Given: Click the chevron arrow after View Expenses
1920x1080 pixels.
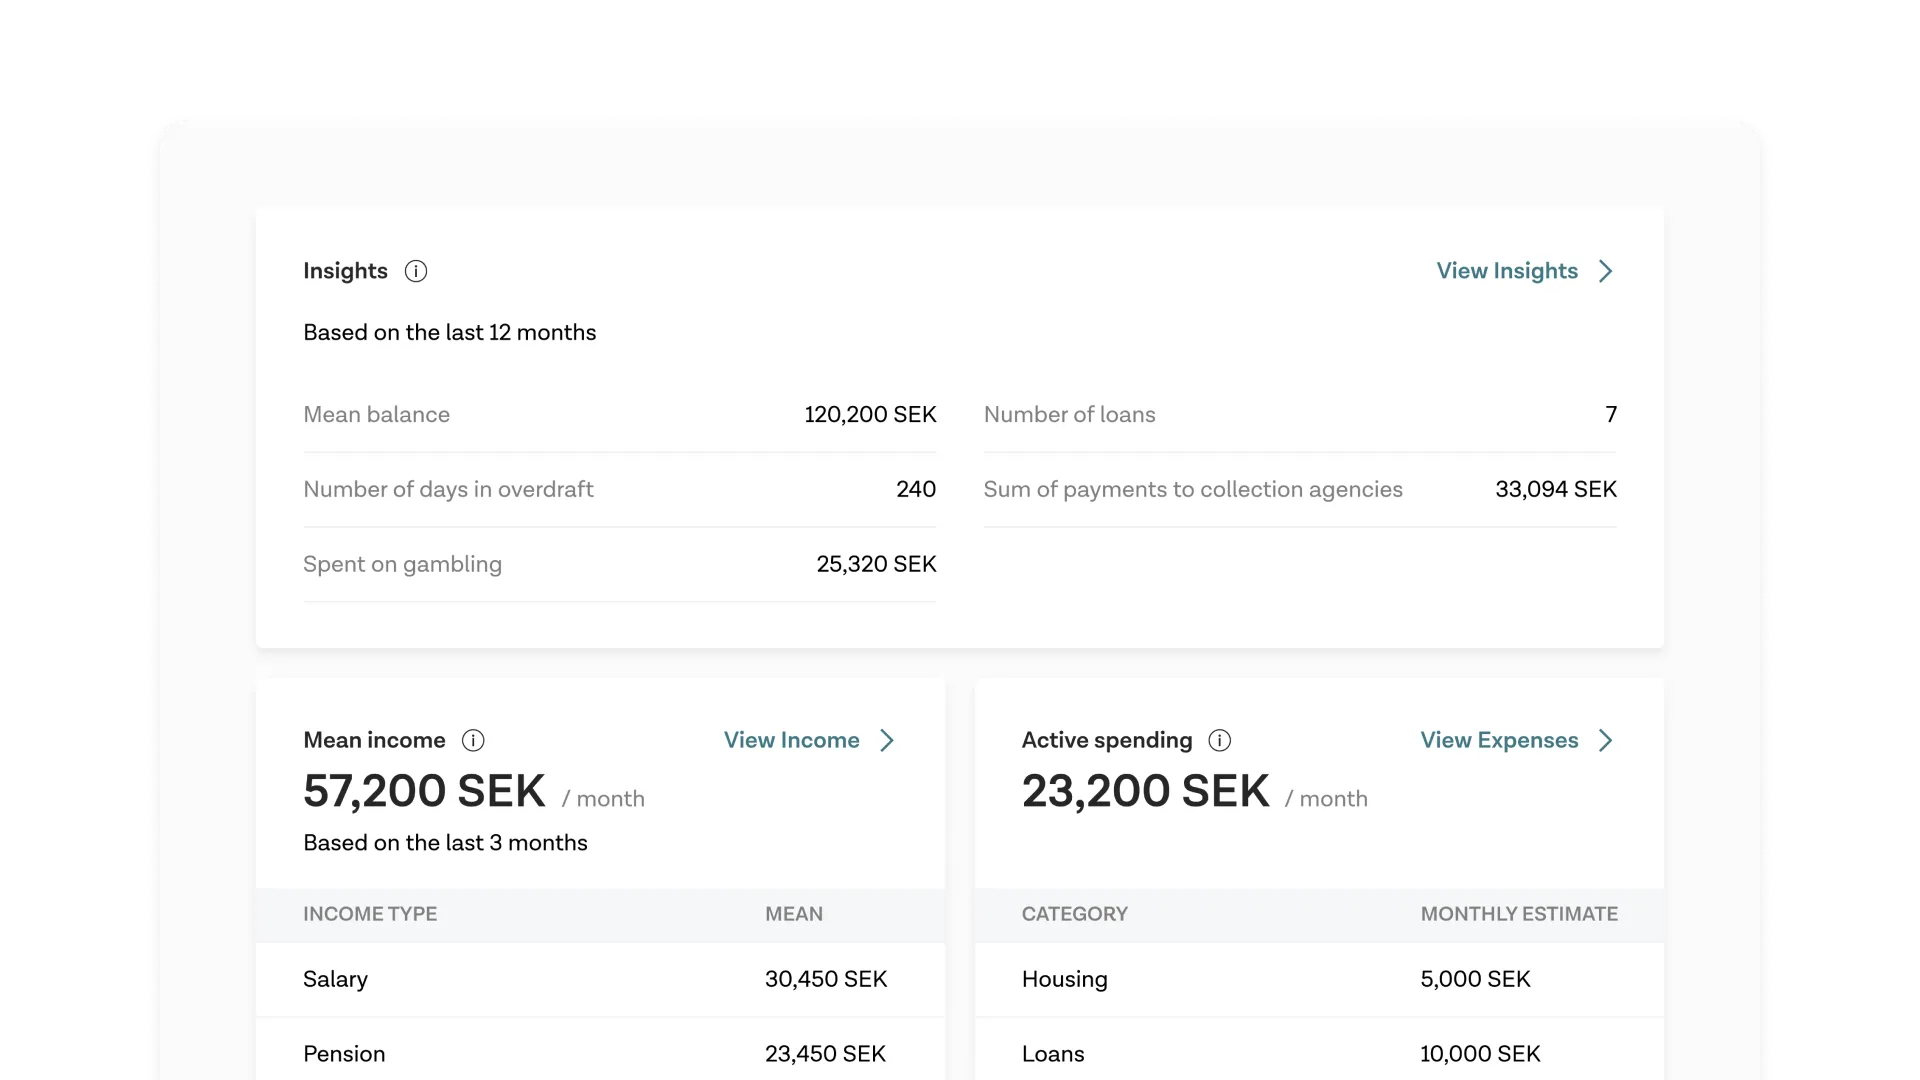Looking at the screenshot, I should 1606,740.
